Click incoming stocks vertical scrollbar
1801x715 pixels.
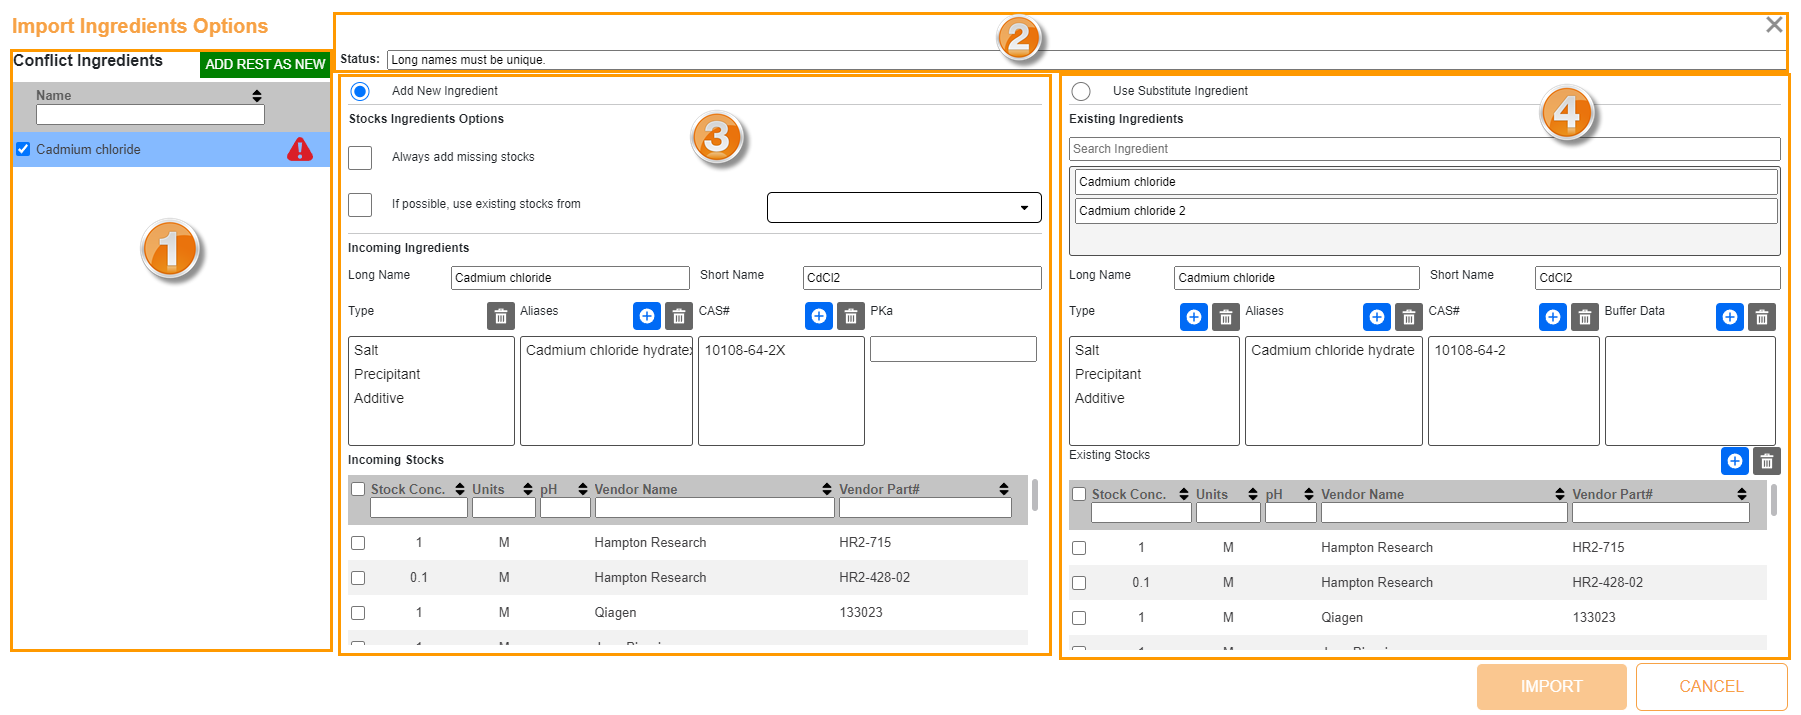point(1034,495)
